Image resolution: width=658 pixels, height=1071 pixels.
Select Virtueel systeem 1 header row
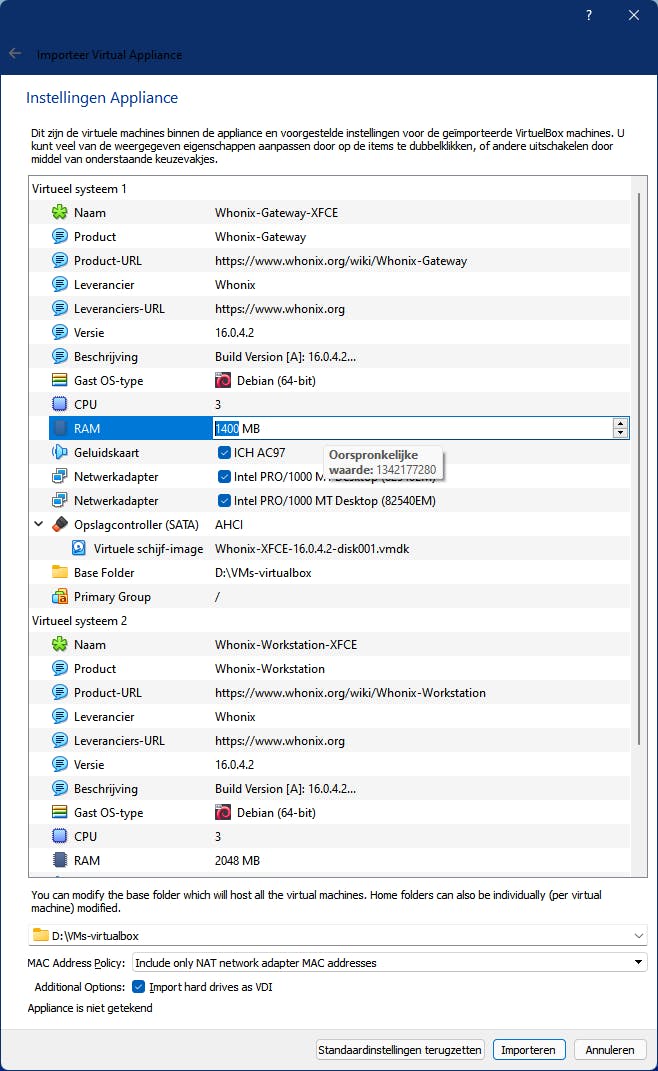tap(79, 189)
